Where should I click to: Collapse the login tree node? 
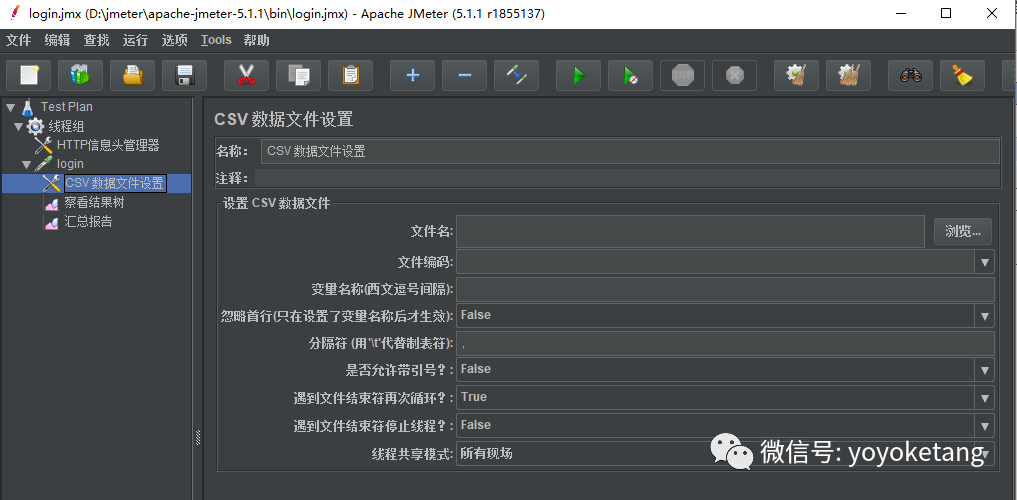[27, 164]
